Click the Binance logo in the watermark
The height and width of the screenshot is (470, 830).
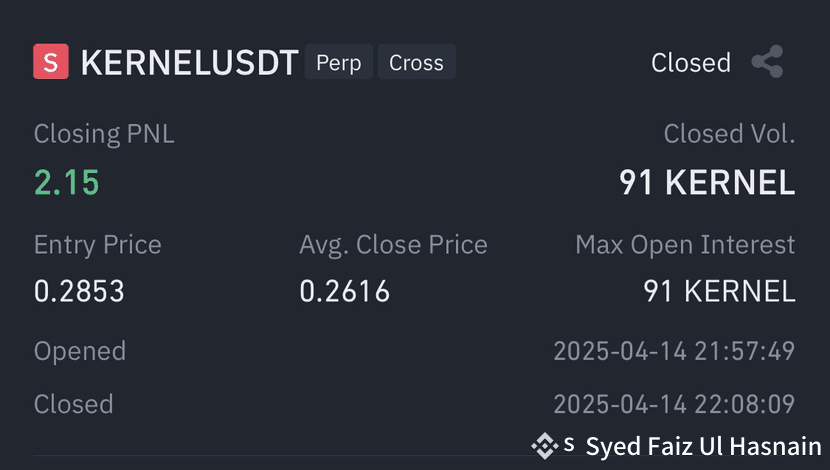[545, 446]
